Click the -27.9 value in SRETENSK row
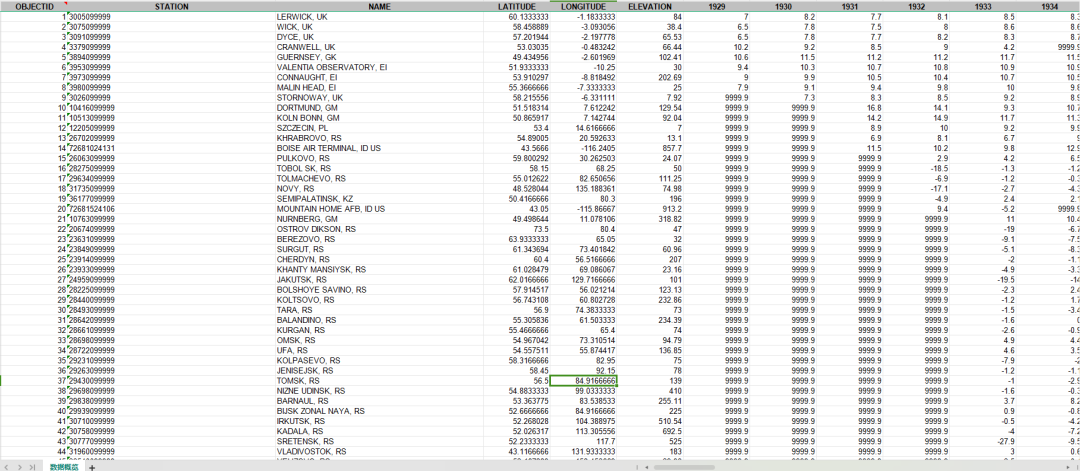Image resolution: width=1080 pixels, height=471 pixels. [984, 441]
